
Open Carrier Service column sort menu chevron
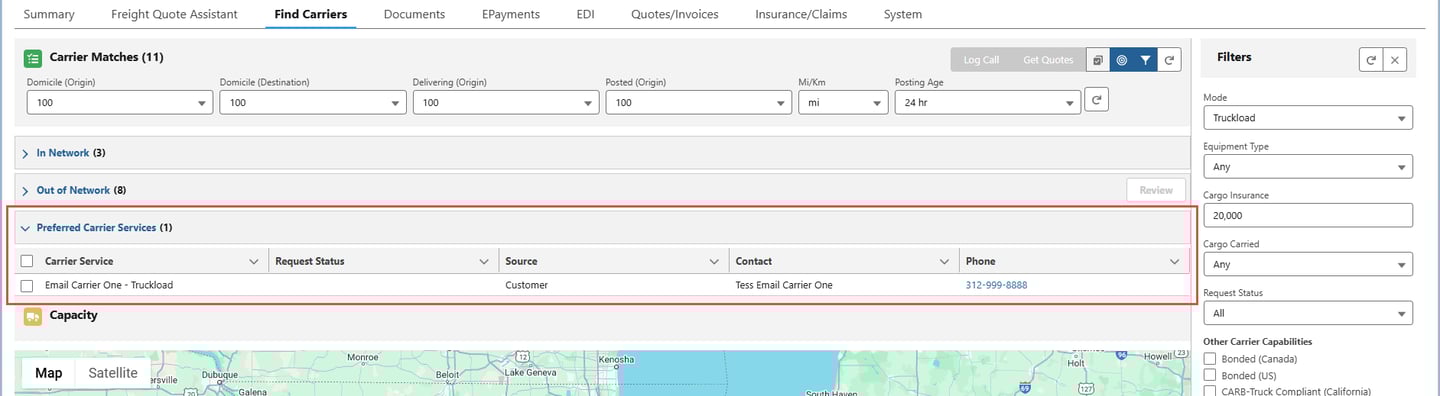253,262
